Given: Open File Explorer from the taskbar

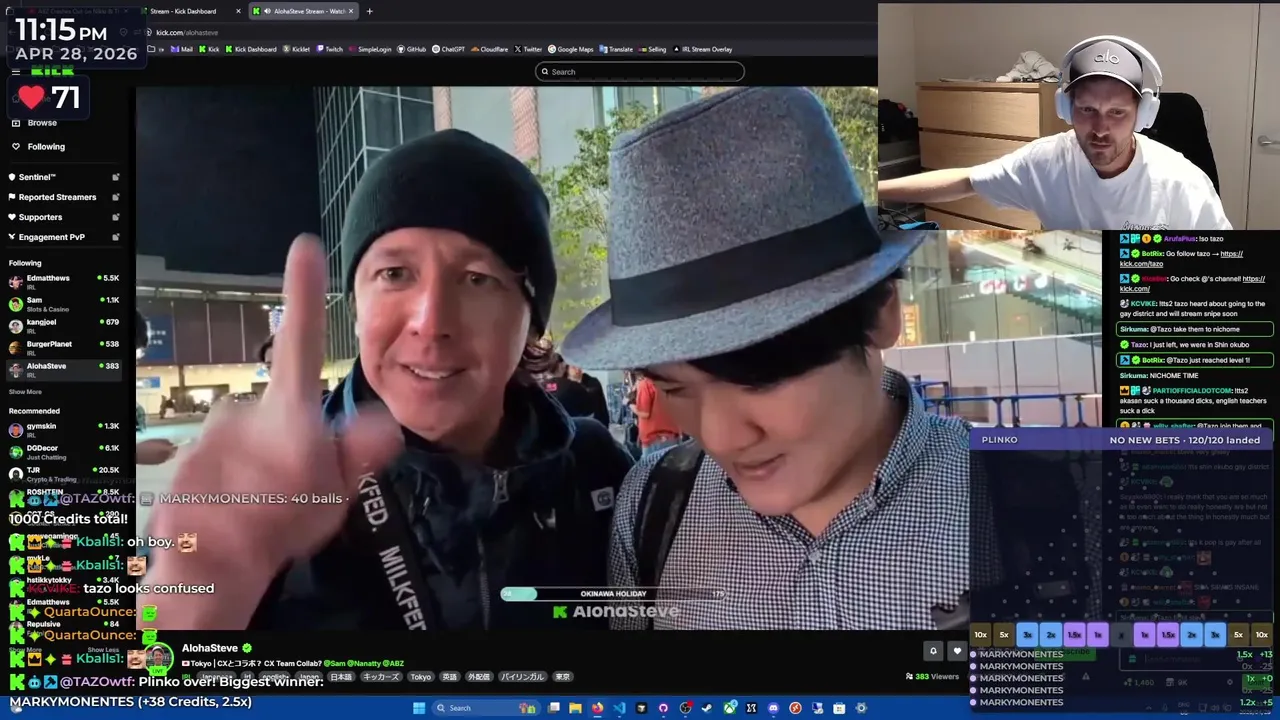Looking at the screenshot, I should [575, 708].
